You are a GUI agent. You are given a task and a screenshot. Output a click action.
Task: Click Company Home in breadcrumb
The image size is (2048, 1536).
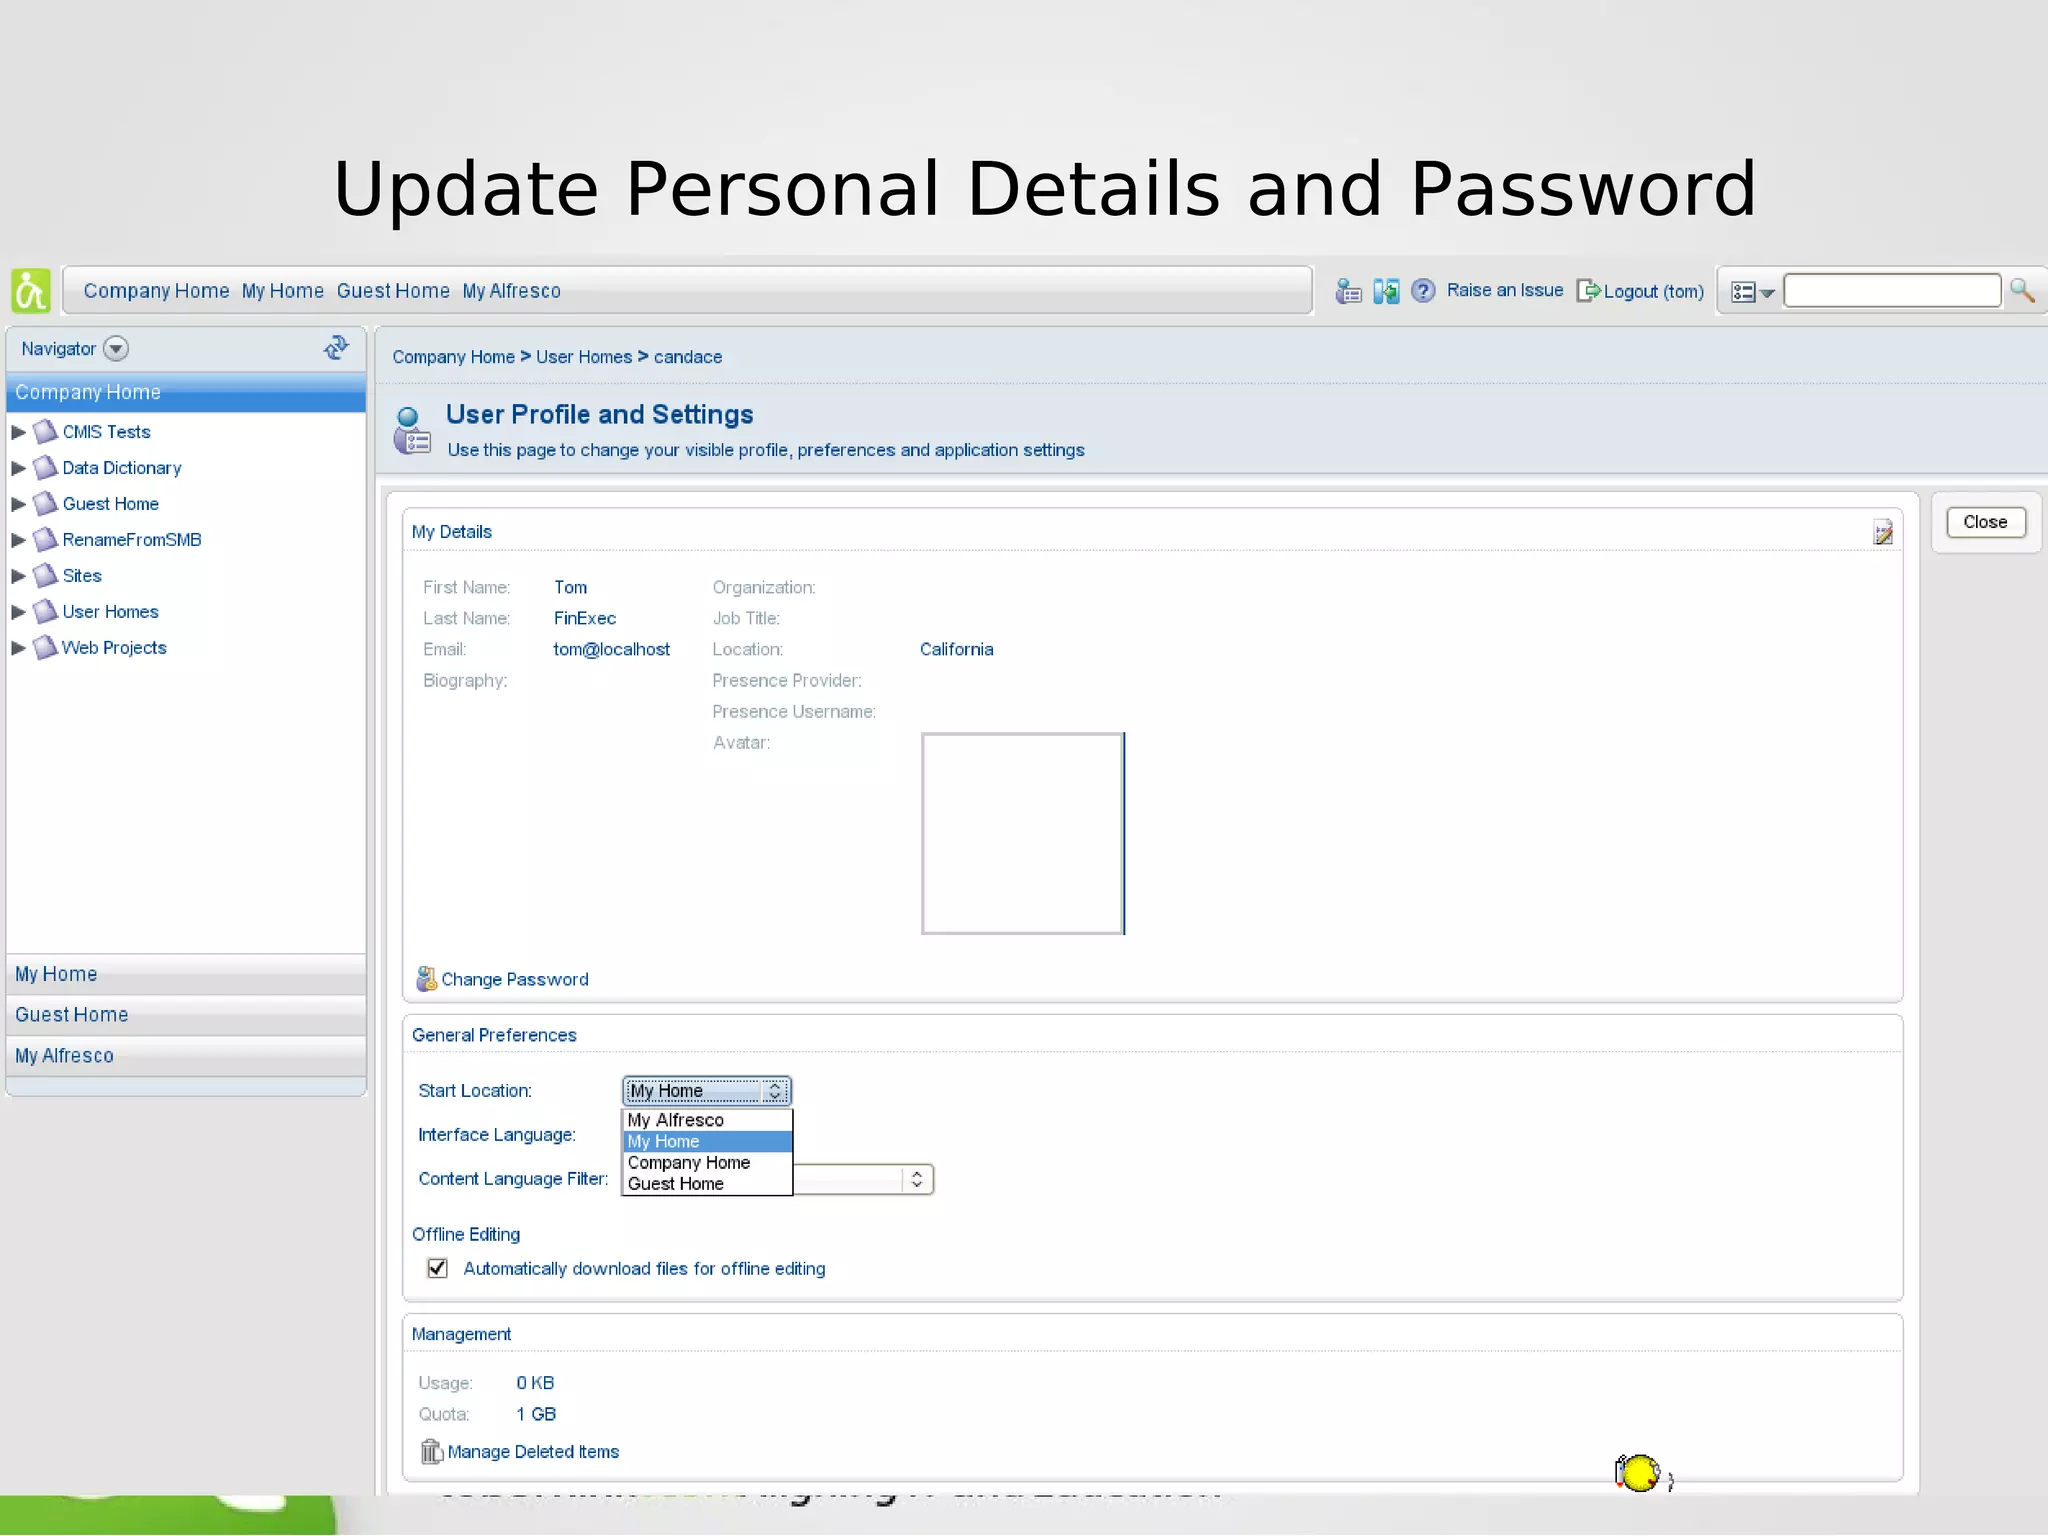tap(453, 357)
